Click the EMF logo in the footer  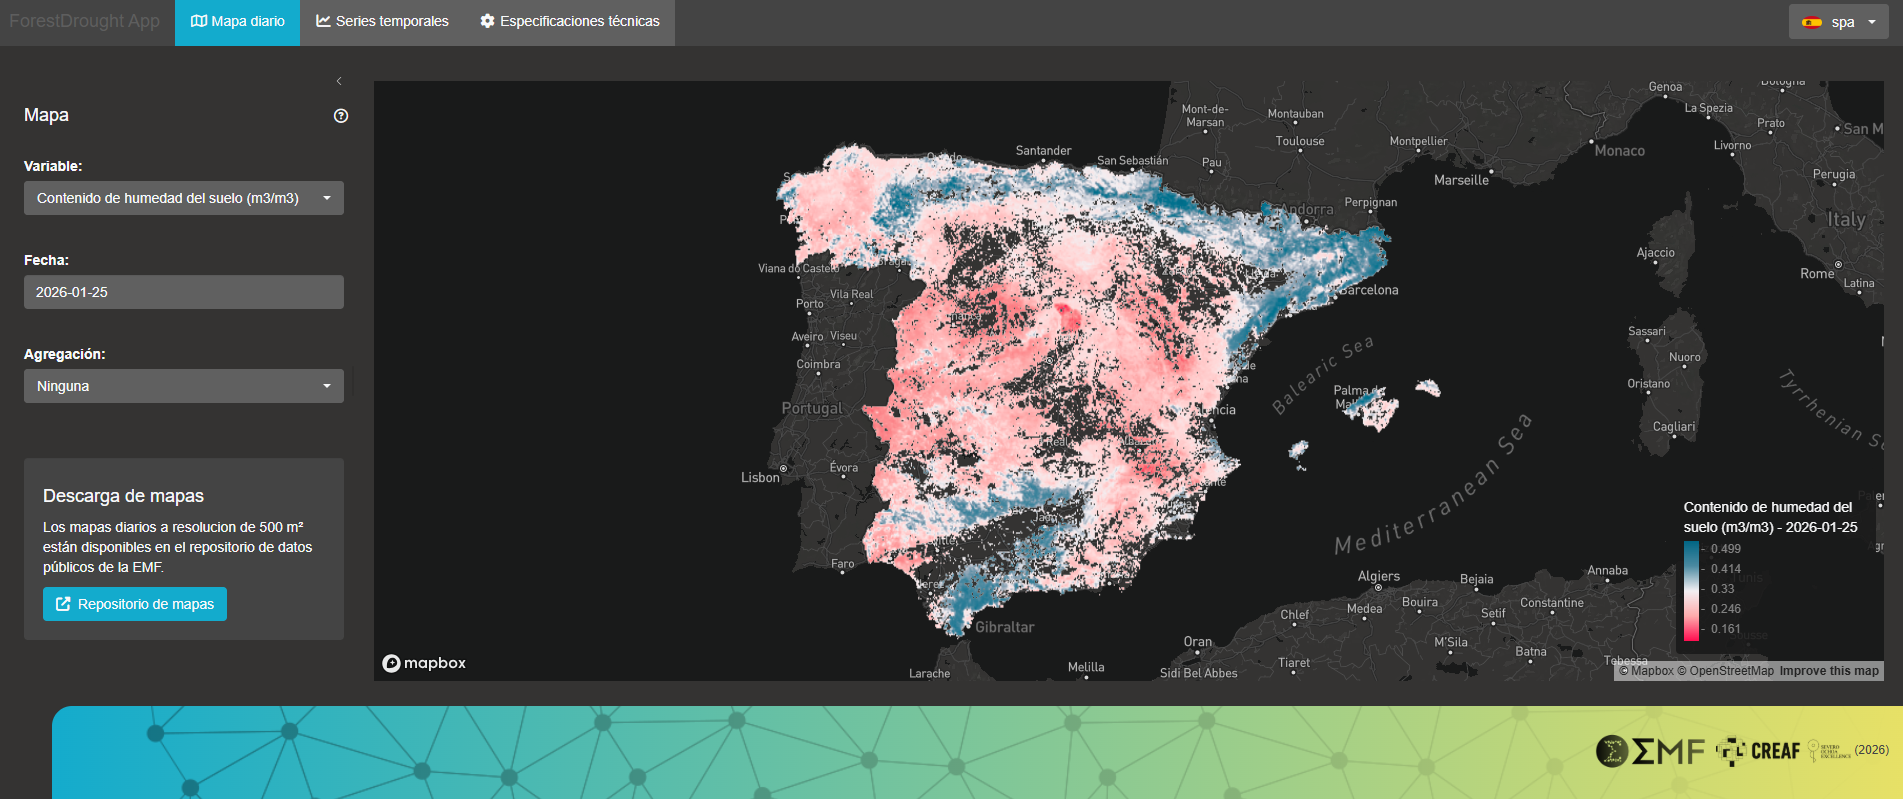click(1650, 751)
